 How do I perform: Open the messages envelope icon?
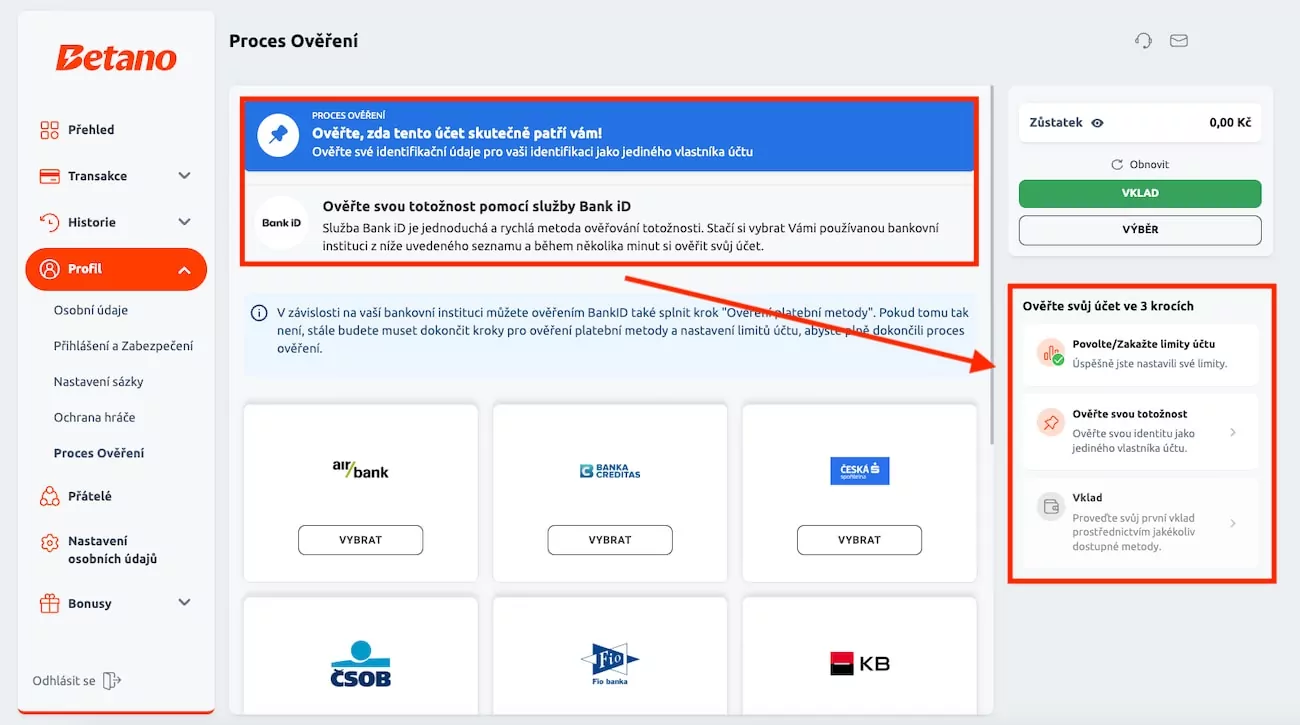point(1179,41)
